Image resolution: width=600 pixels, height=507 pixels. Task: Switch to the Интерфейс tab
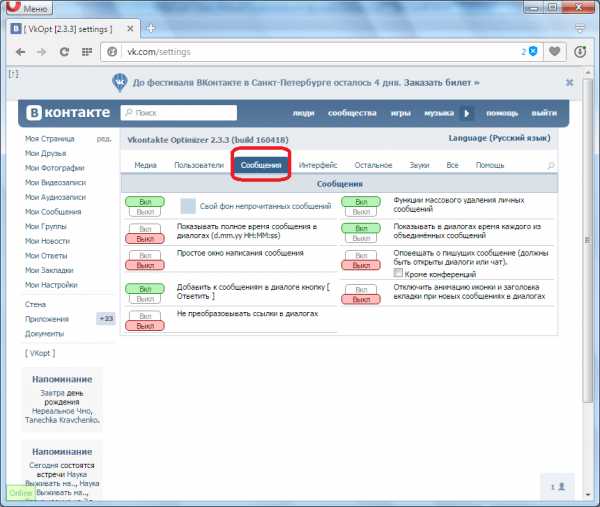pos(318,165)
